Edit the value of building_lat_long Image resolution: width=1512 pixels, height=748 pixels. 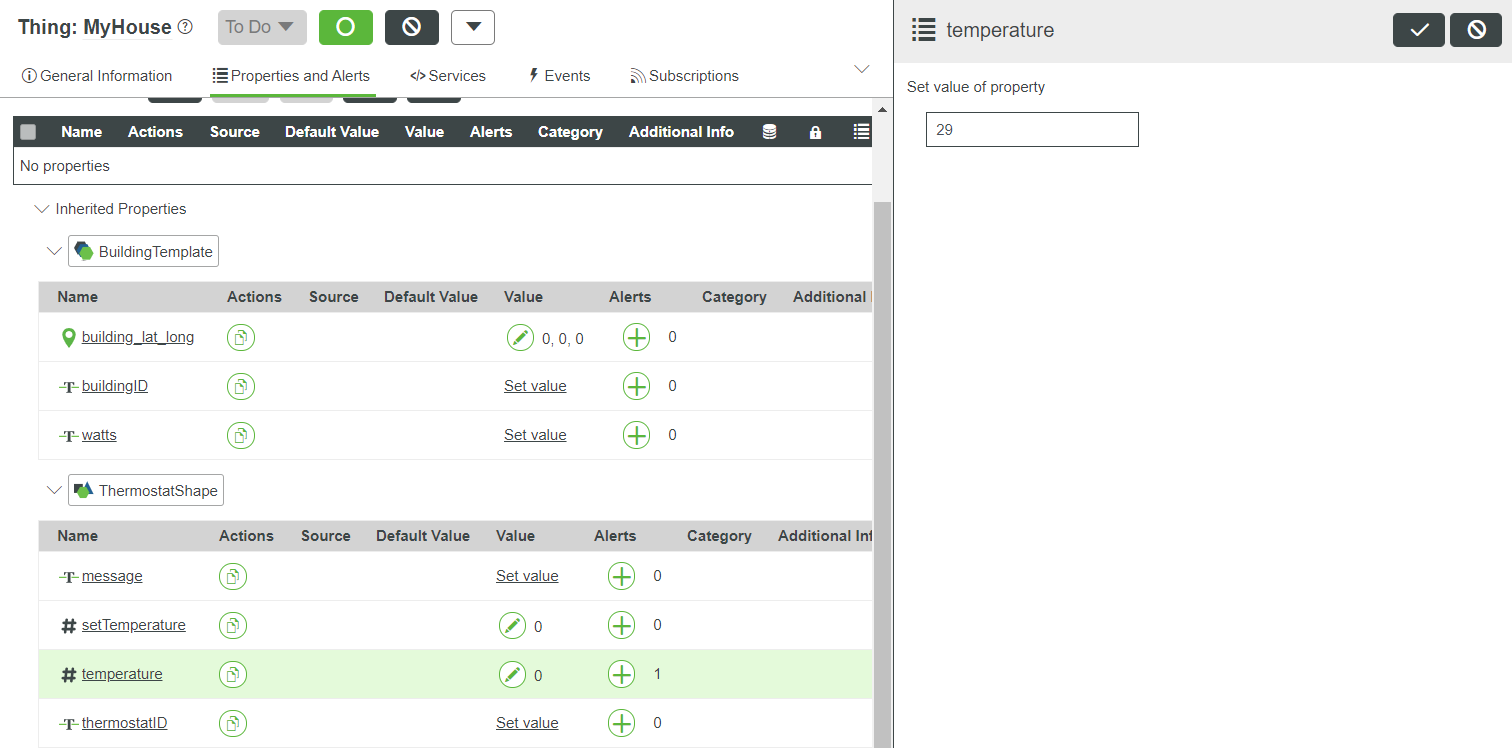[x=520, y=337]
